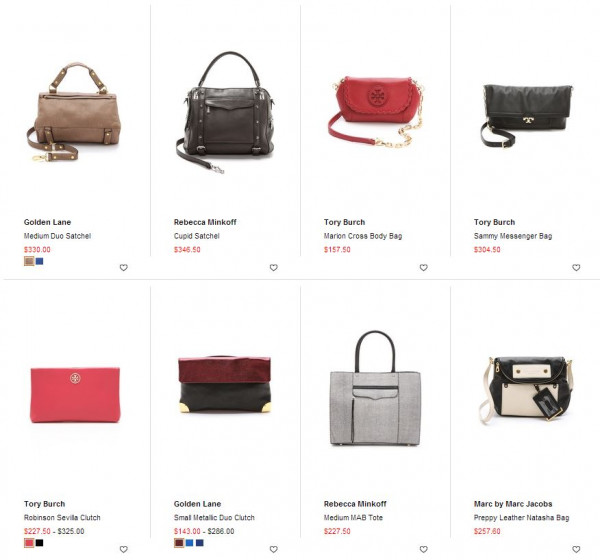Favorite the Golden Lane Medium Duo Satchel heart

pos(124,268)
